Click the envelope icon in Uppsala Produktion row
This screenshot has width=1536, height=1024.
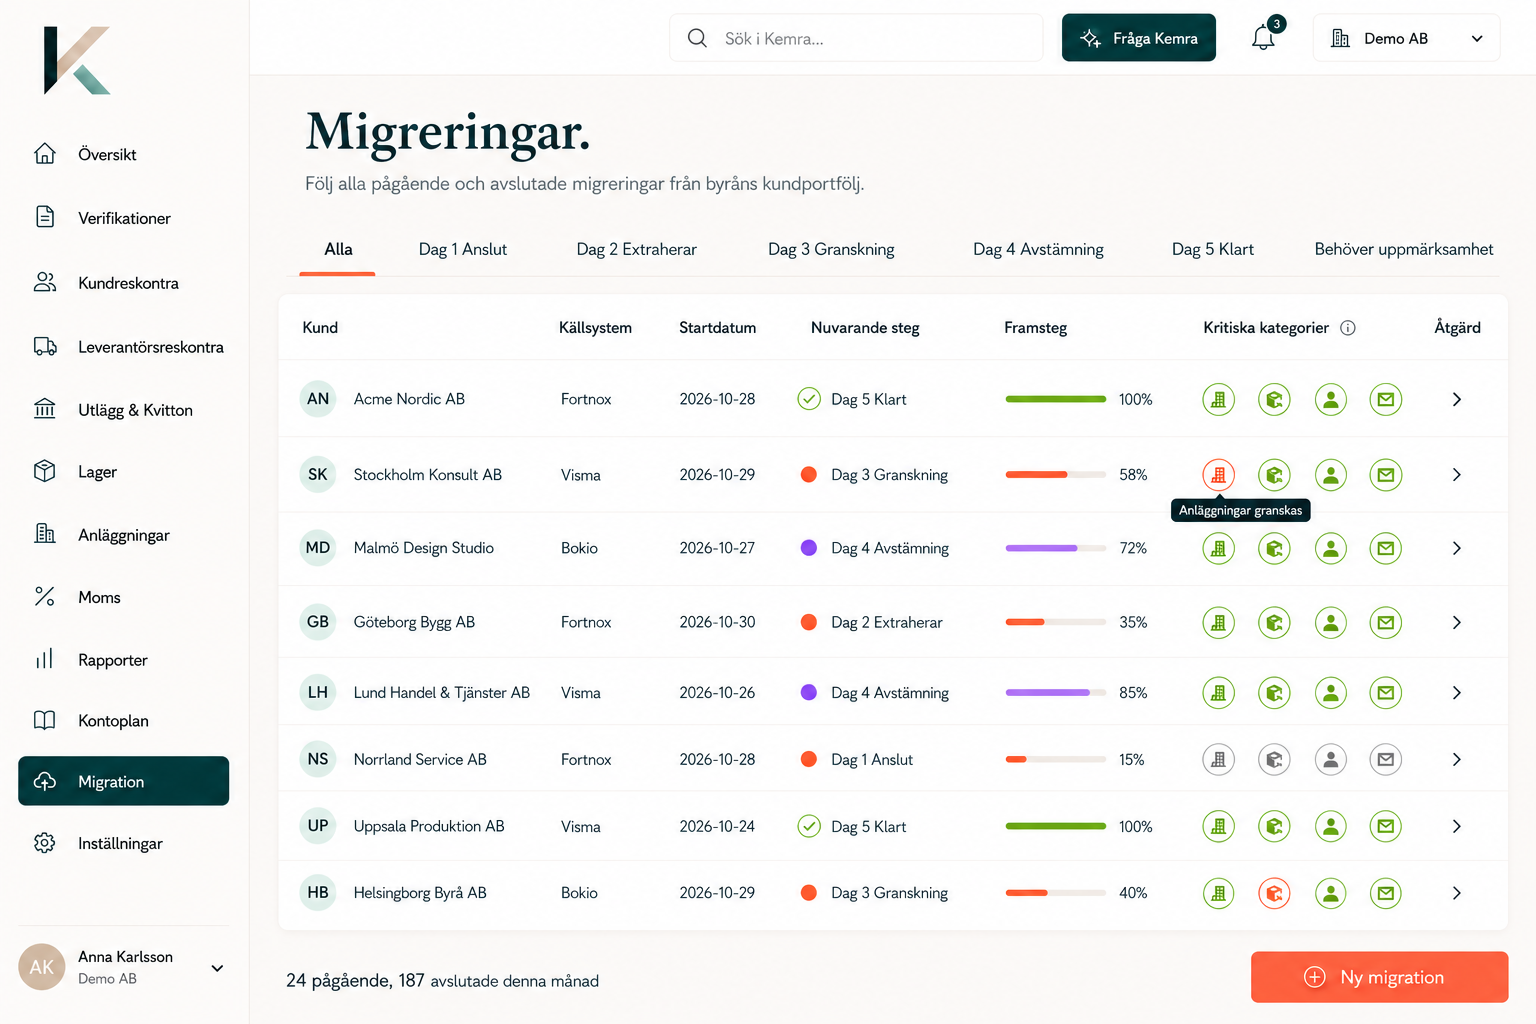tap(1386, 827)
